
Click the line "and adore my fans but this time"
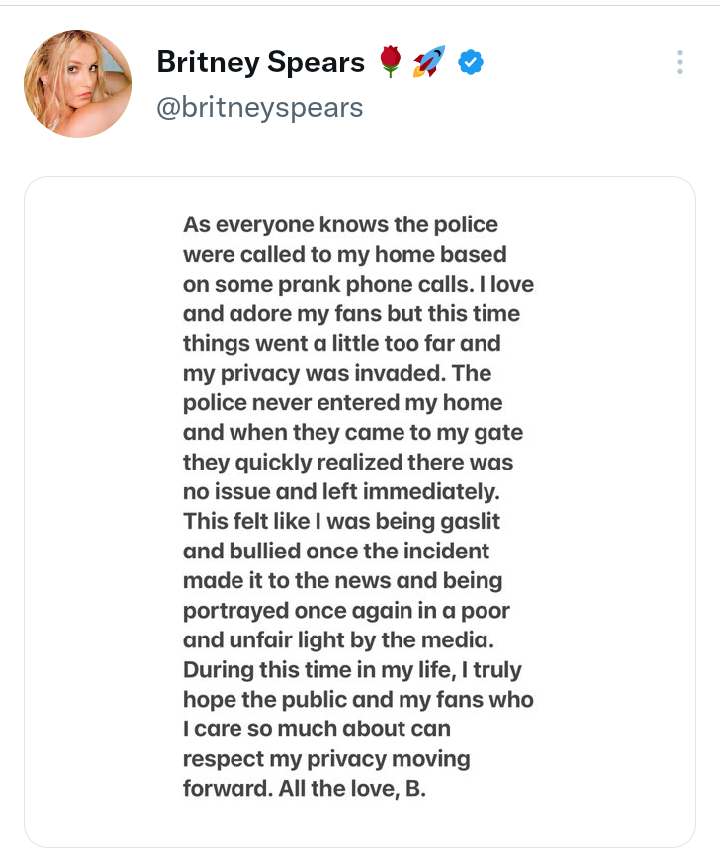pos(351,314)
